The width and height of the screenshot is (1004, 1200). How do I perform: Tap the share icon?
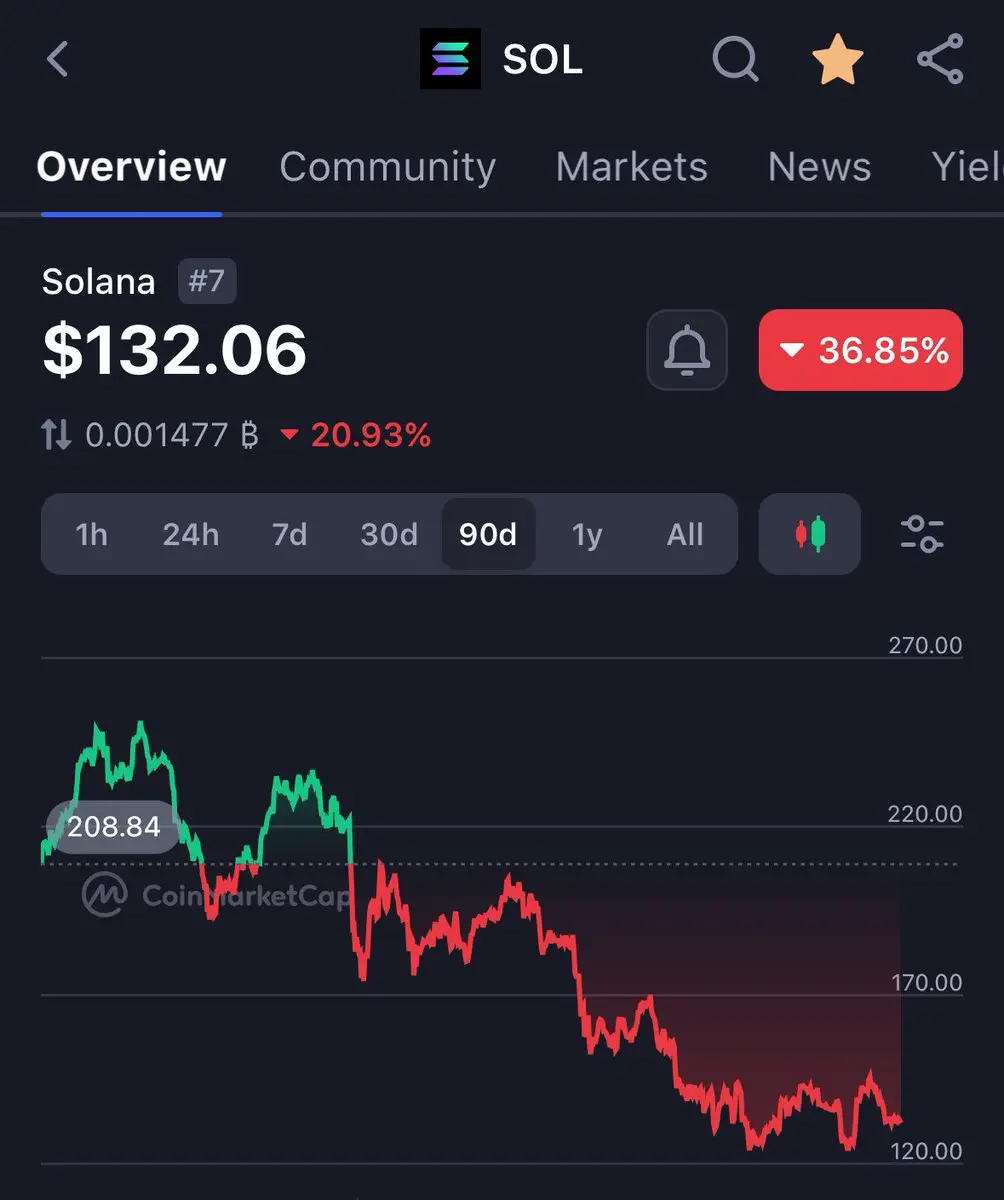tap(940, 59)
